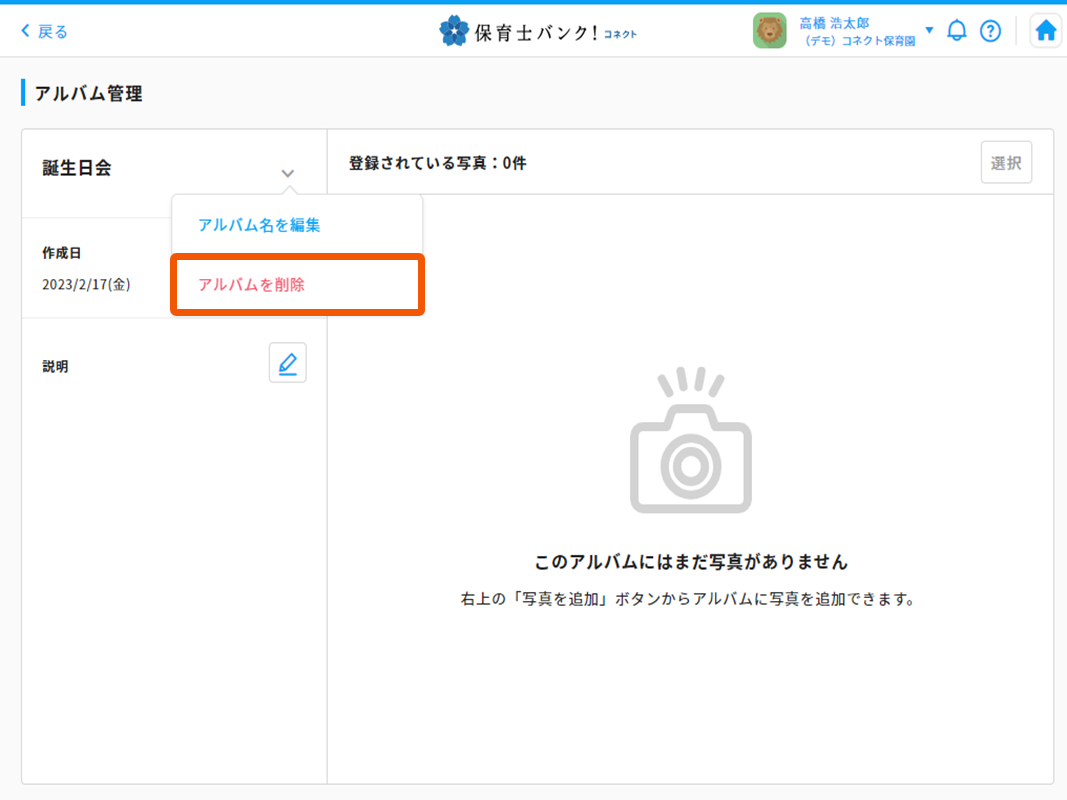
Task: Open the account dropdown arrow by the username
Action: 930,30
